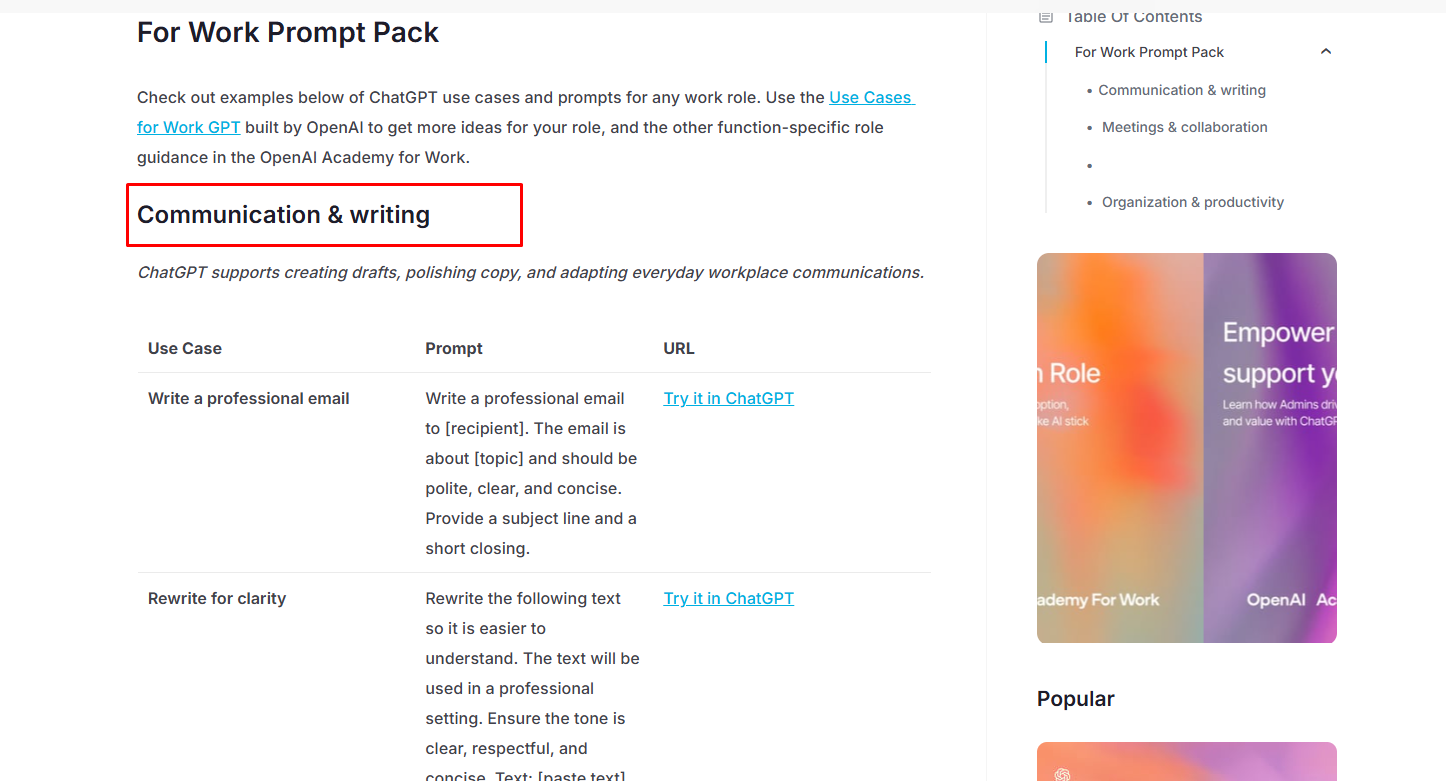Viewport: 1446px width, 781px height.
Task: Select the Write a professional email row title
Action: click(x=248, y=398)
